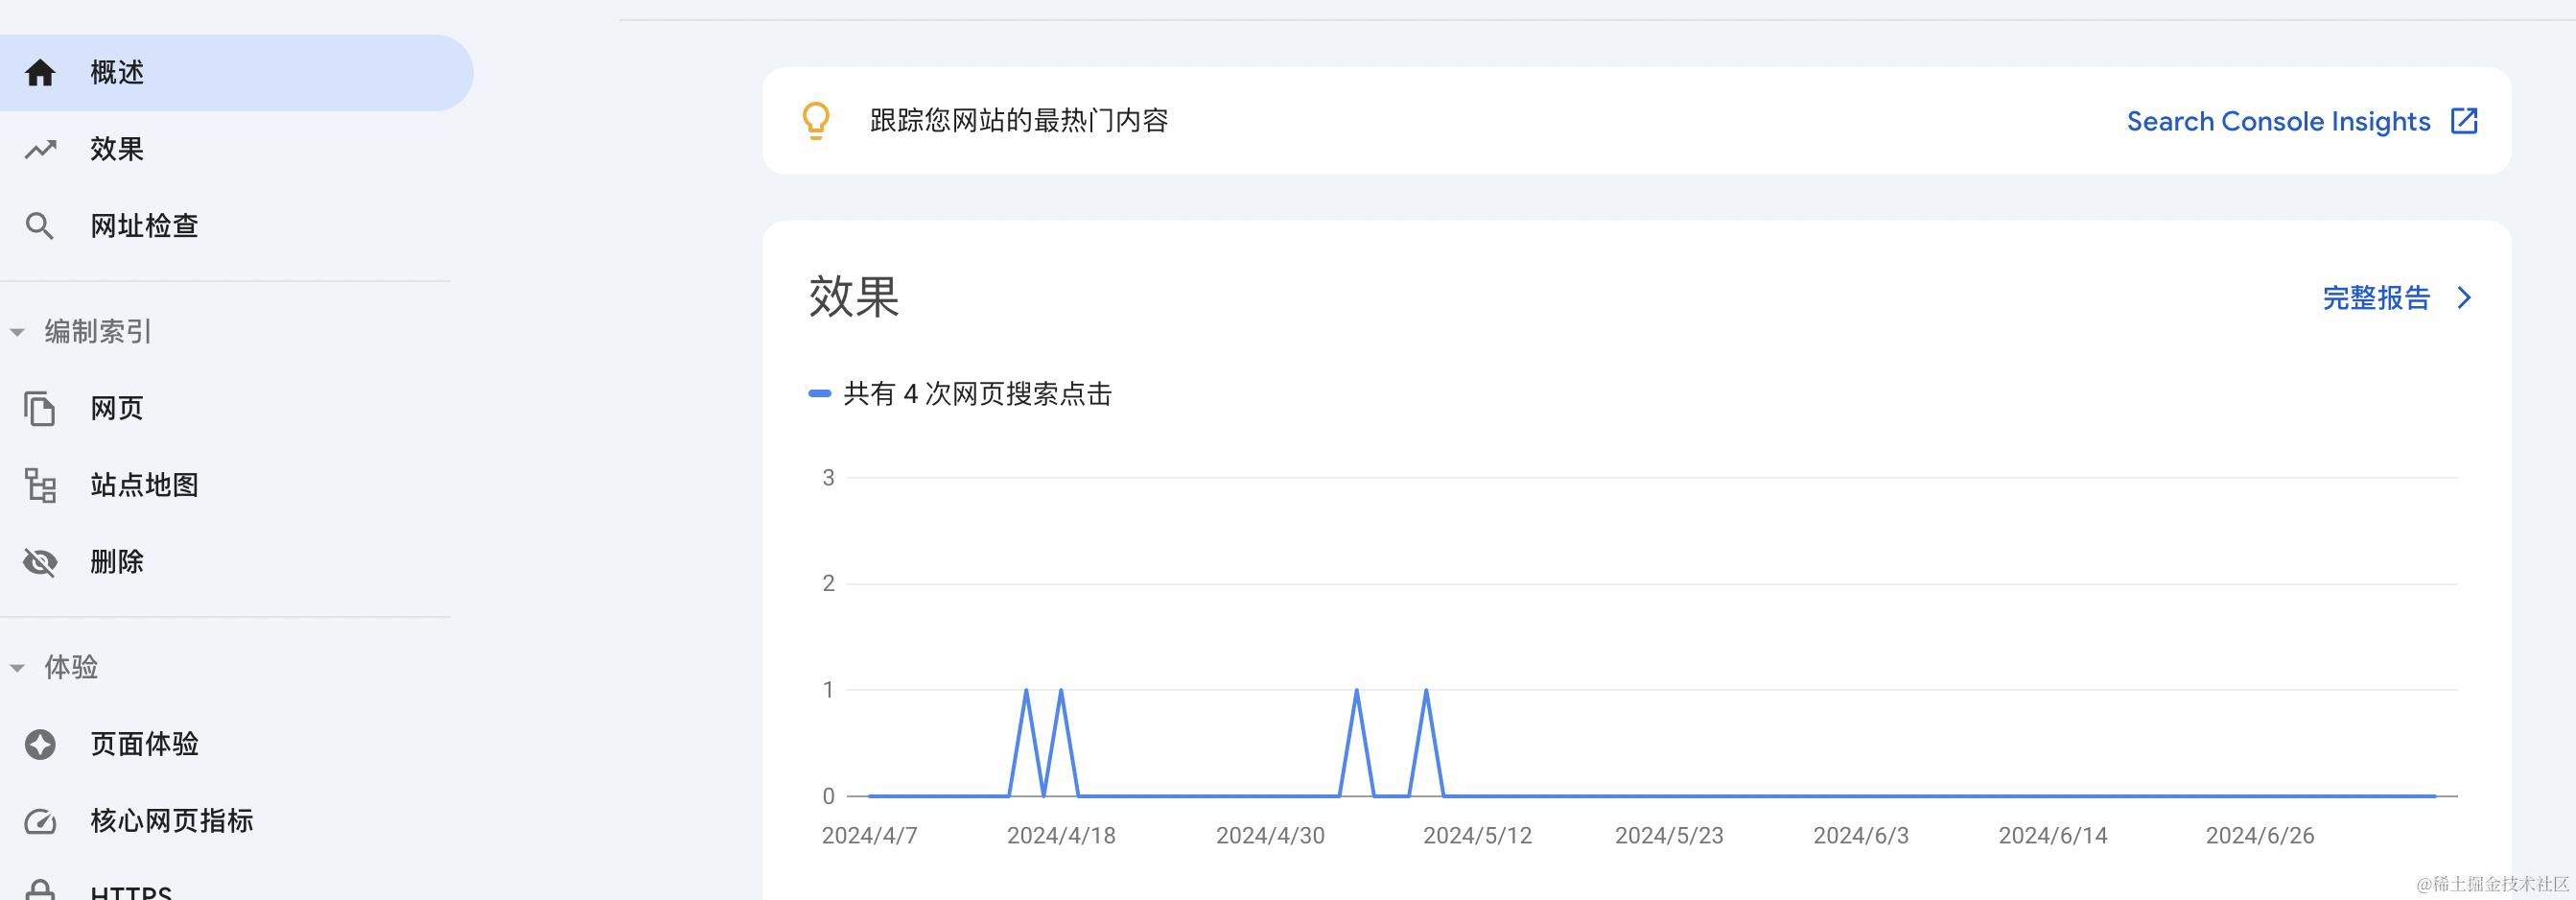Click the 跟踪您网站的最热门内容 tip text
The width and height of the screenshot is (2576, 900).
point(1019,121)
